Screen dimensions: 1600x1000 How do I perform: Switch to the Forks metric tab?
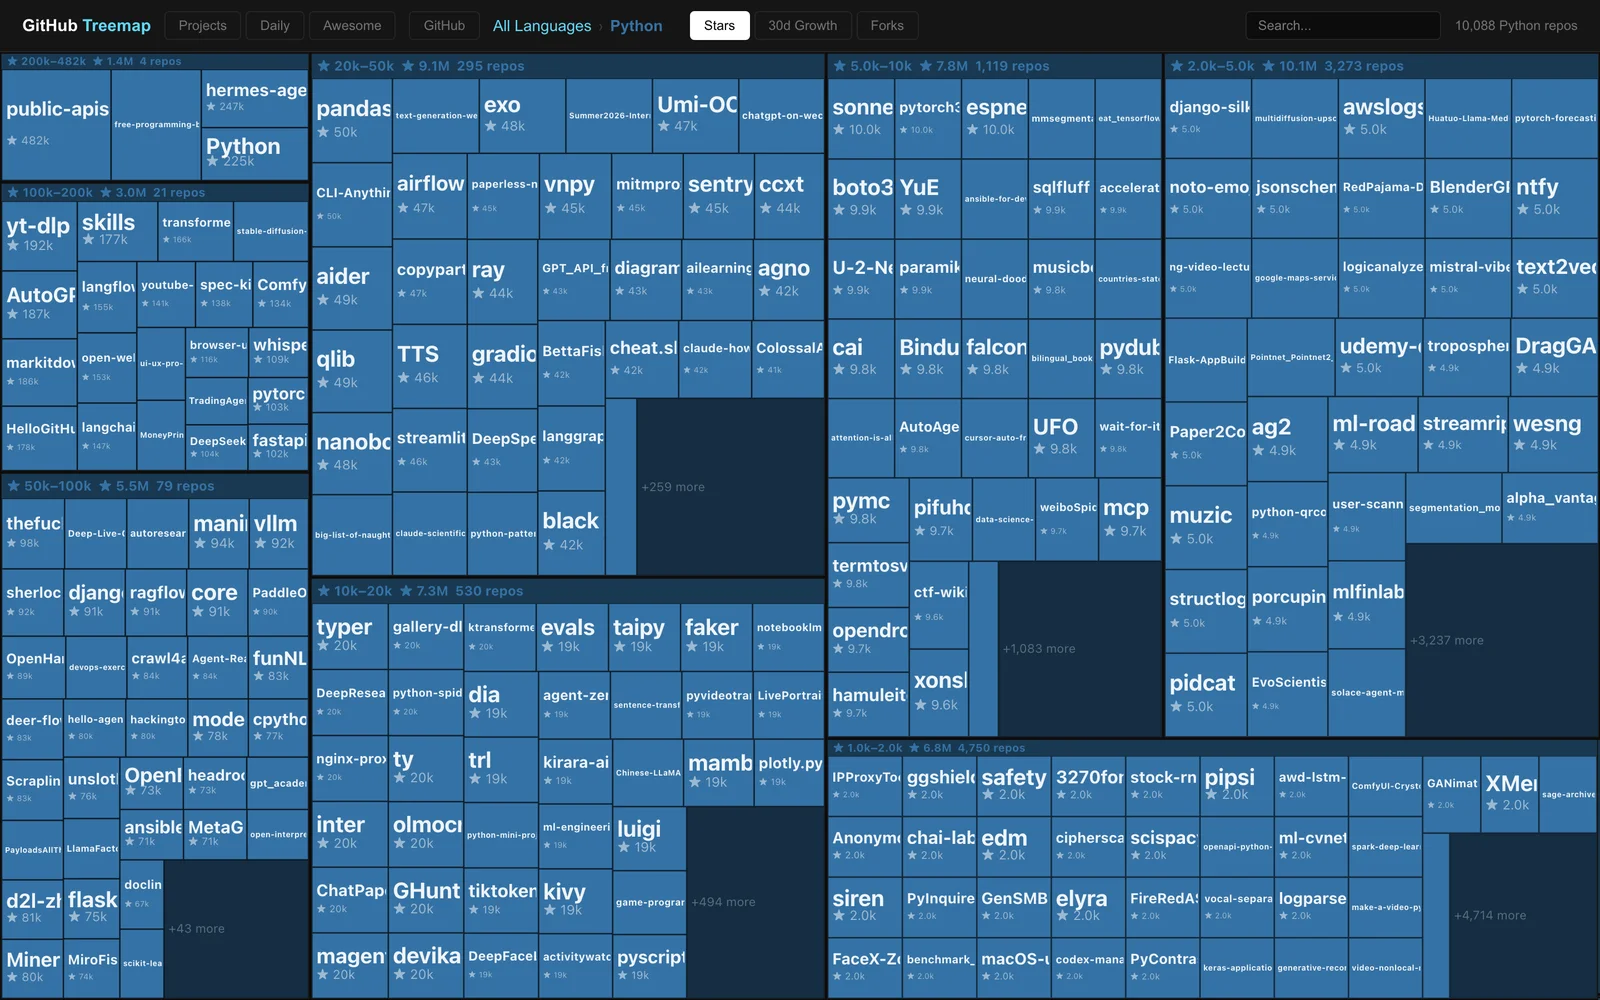click(x=887, y=25)
